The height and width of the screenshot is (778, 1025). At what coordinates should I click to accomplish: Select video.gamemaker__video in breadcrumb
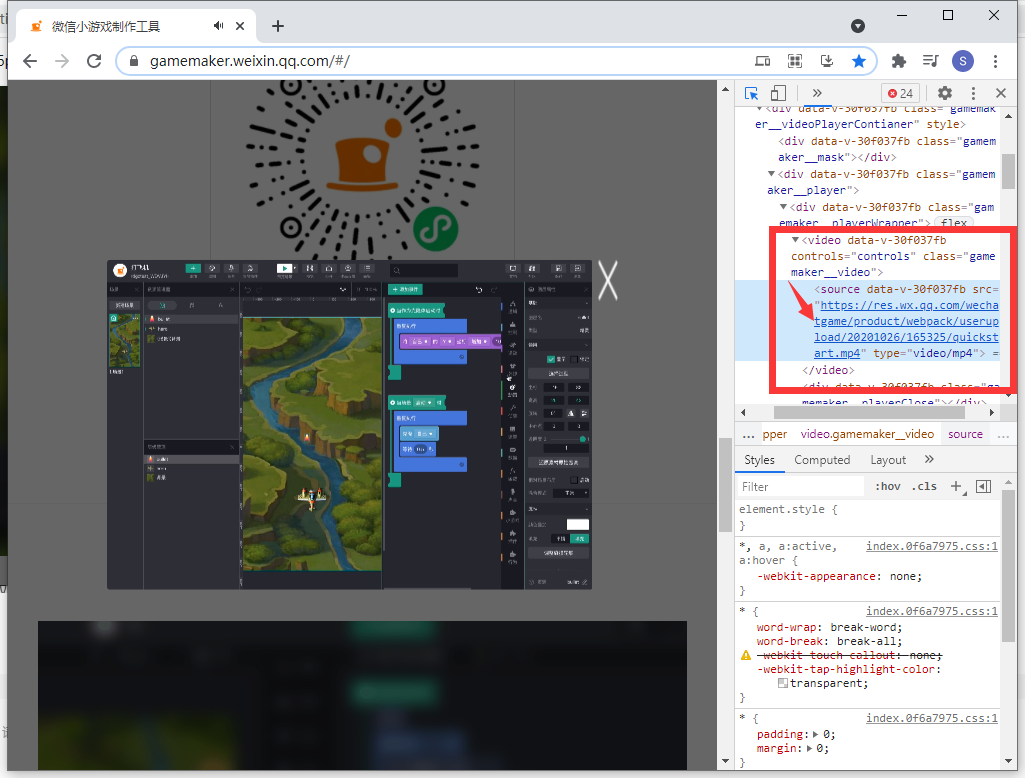click(x=867, y=434)
